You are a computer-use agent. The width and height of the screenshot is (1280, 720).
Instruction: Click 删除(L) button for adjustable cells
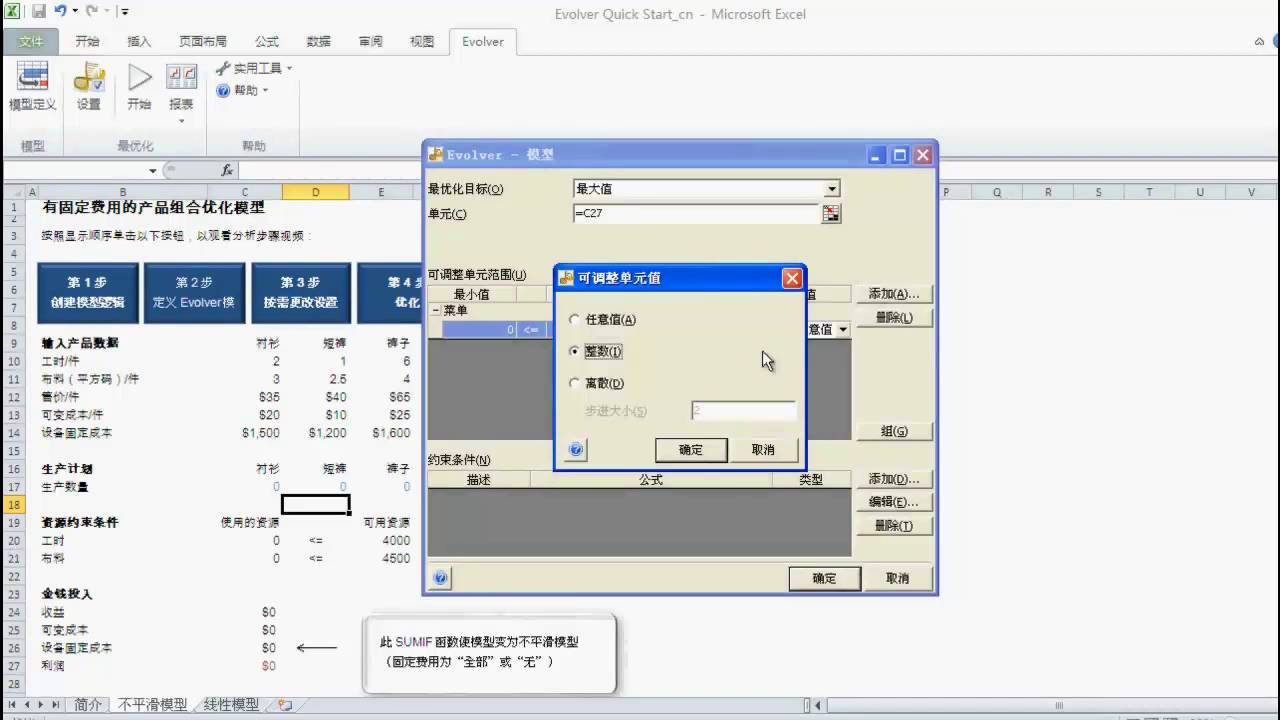point(894,318)
